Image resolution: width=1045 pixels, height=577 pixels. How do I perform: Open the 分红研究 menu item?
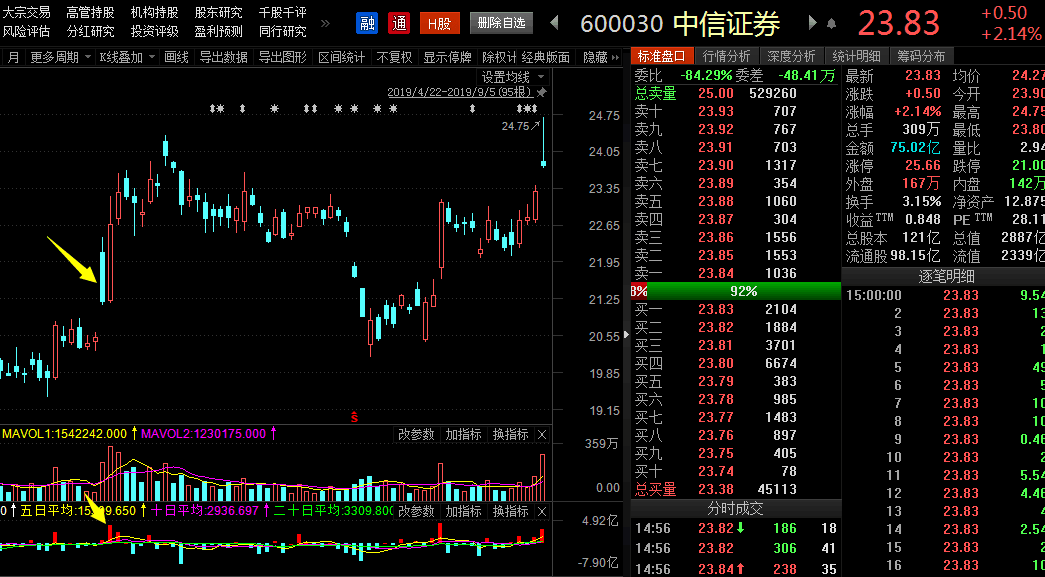click(90, 31)
